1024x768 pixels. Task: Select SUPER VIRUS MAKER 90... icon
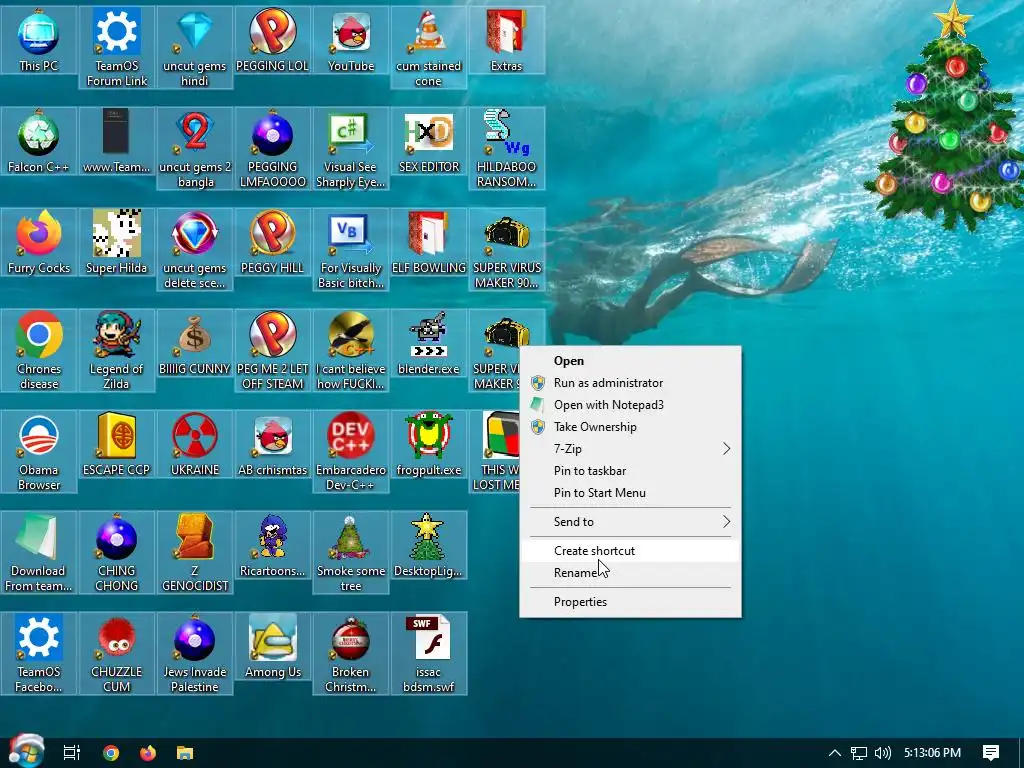click(506, 249)
